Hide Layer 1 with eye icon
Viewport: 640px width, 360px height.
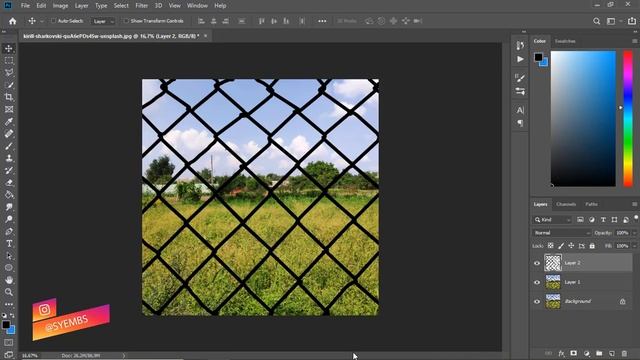(537, 282)
